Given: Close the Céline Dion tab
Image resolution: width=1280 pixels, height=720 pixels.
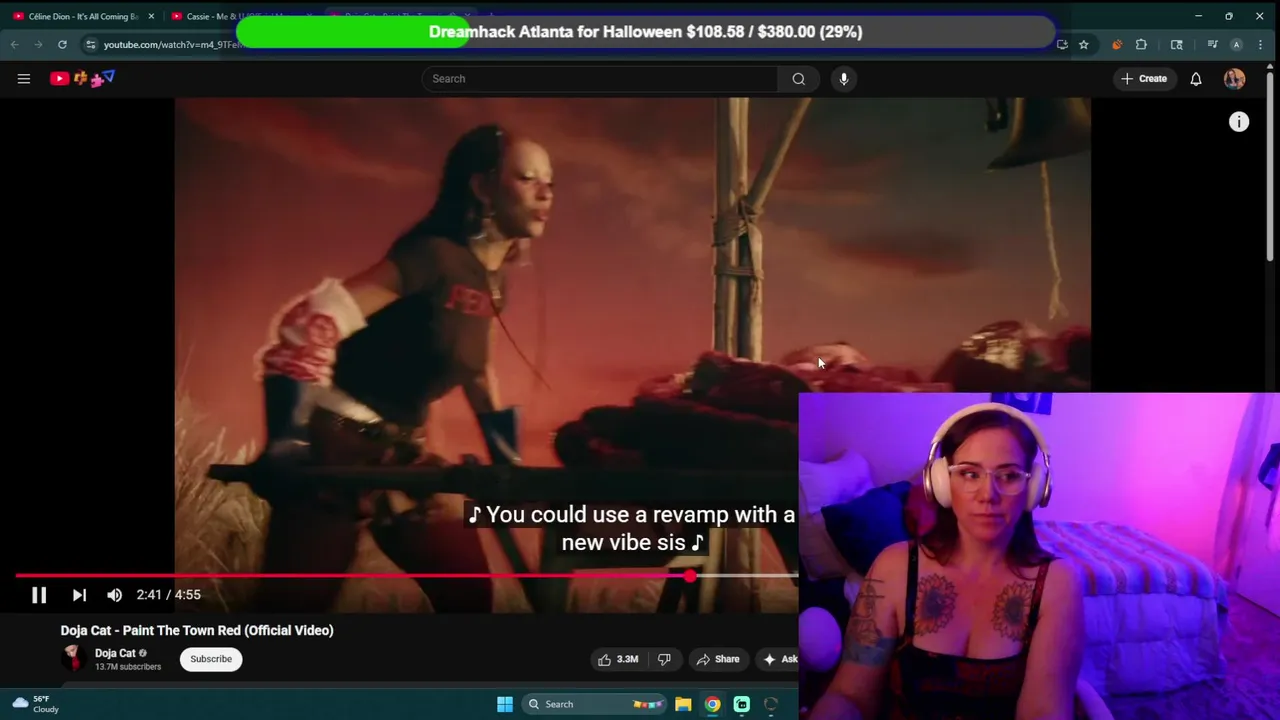Looking at the screenshot, I should click(151, 16).
